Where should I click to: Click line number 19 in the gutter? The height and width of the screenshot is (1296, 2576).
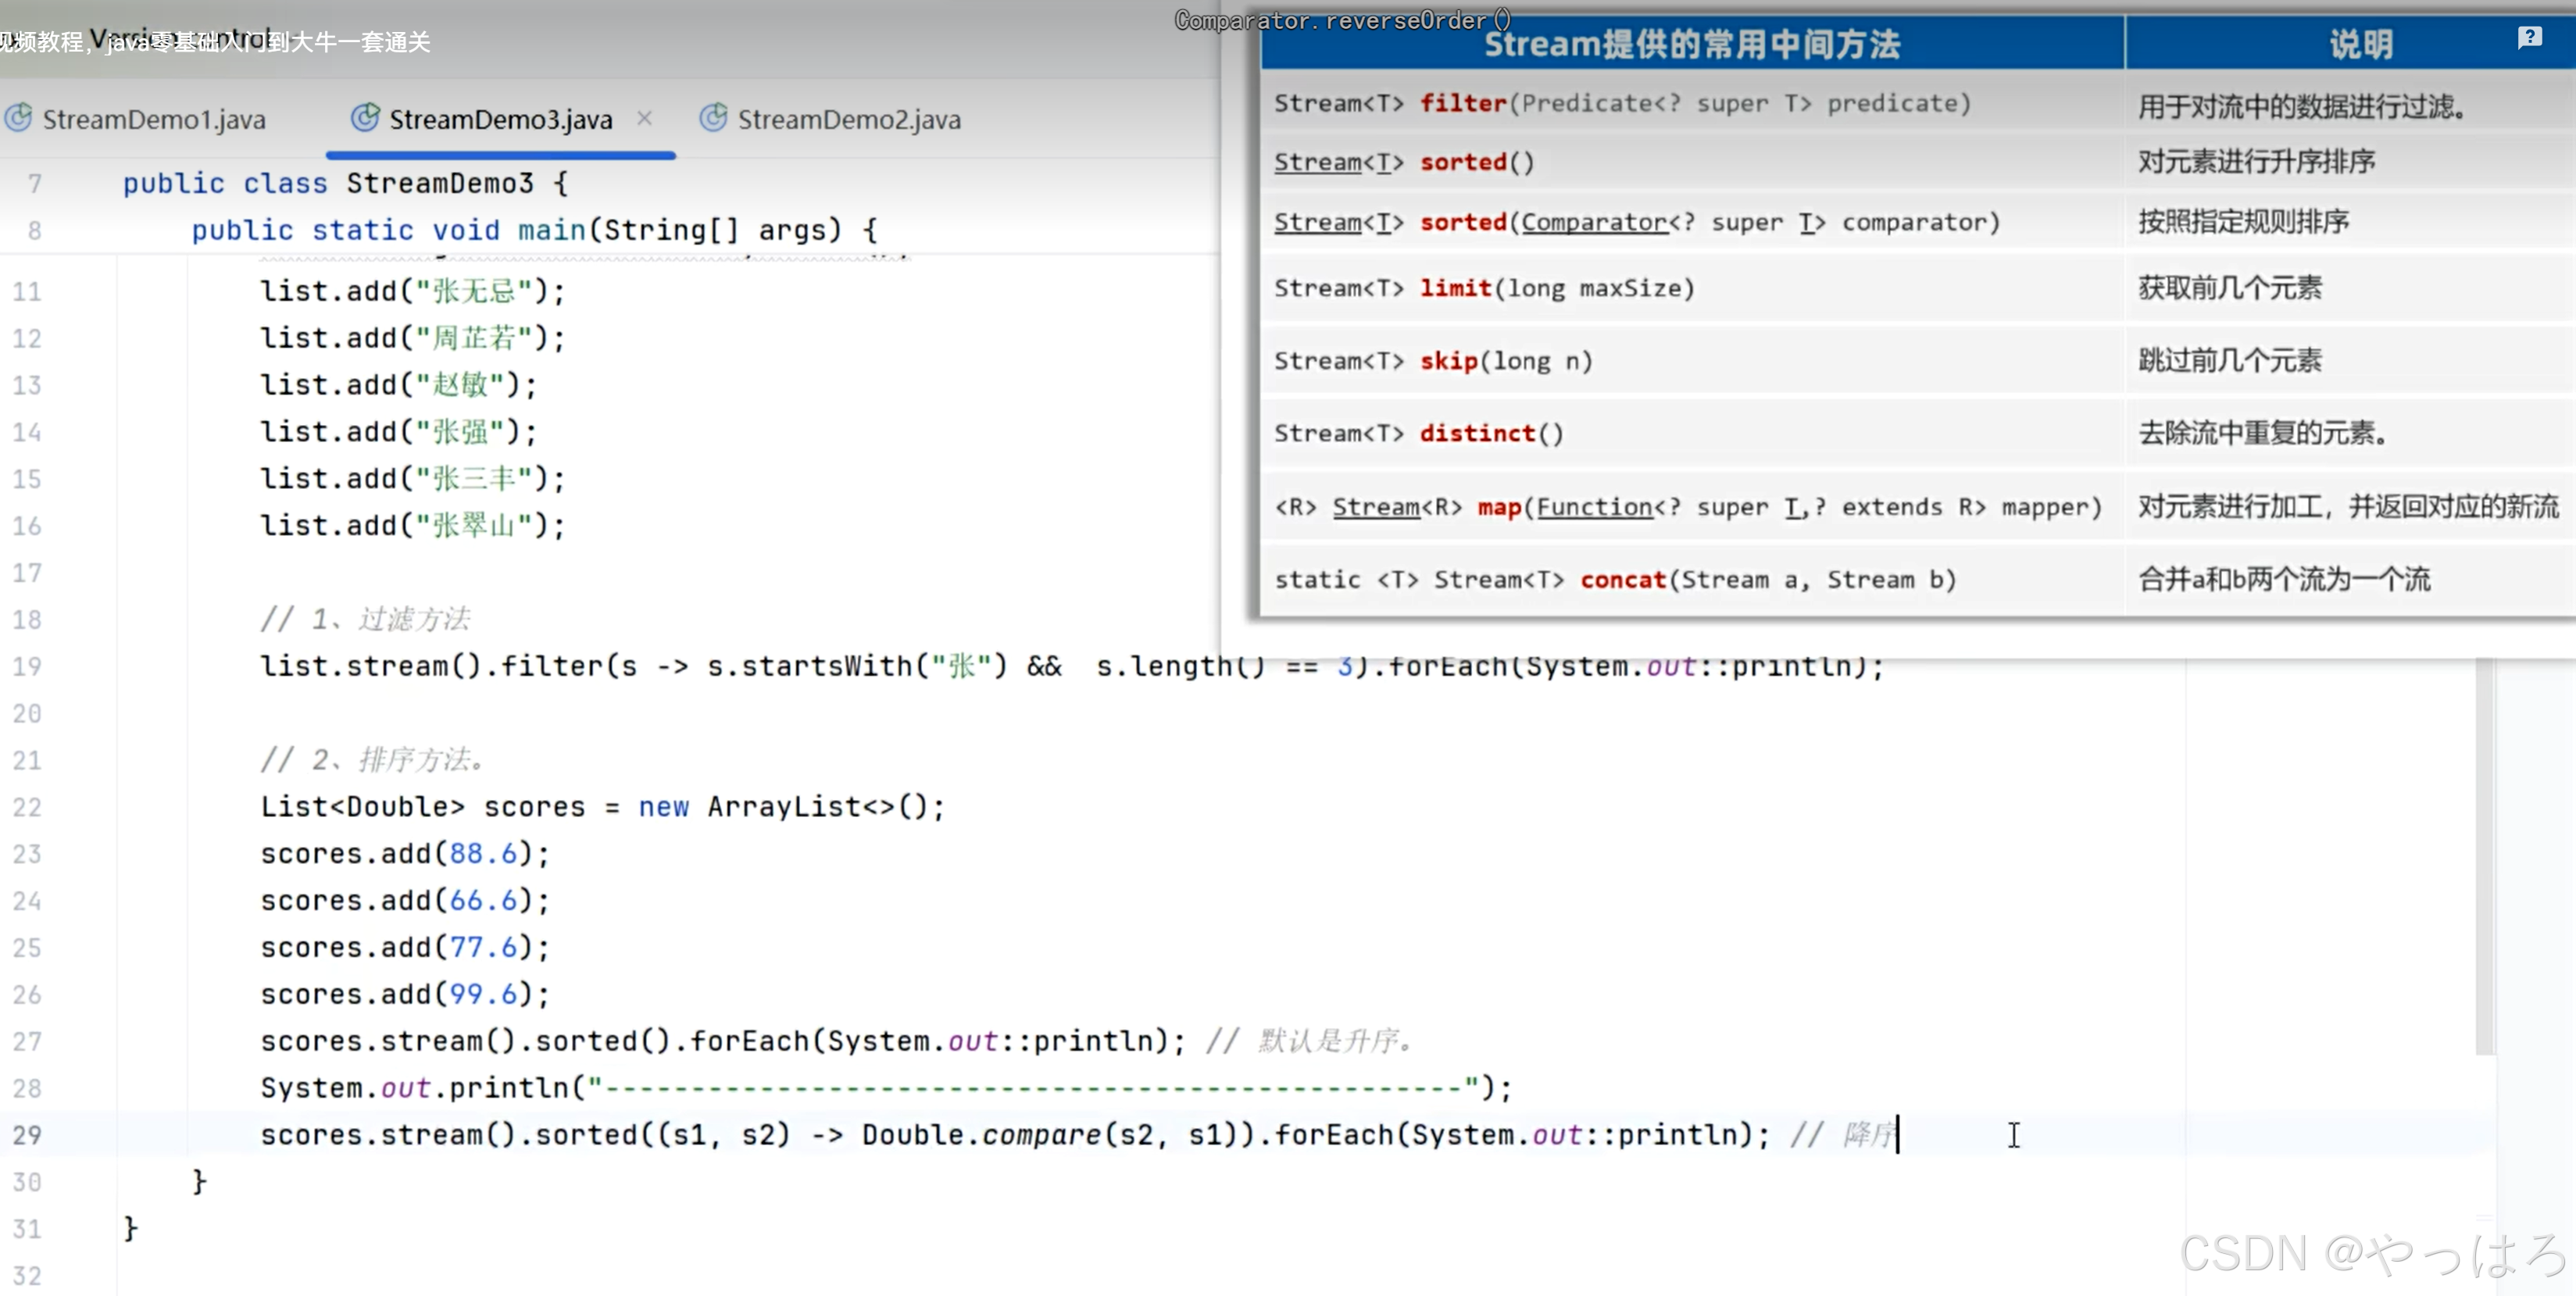click(28, 667)
